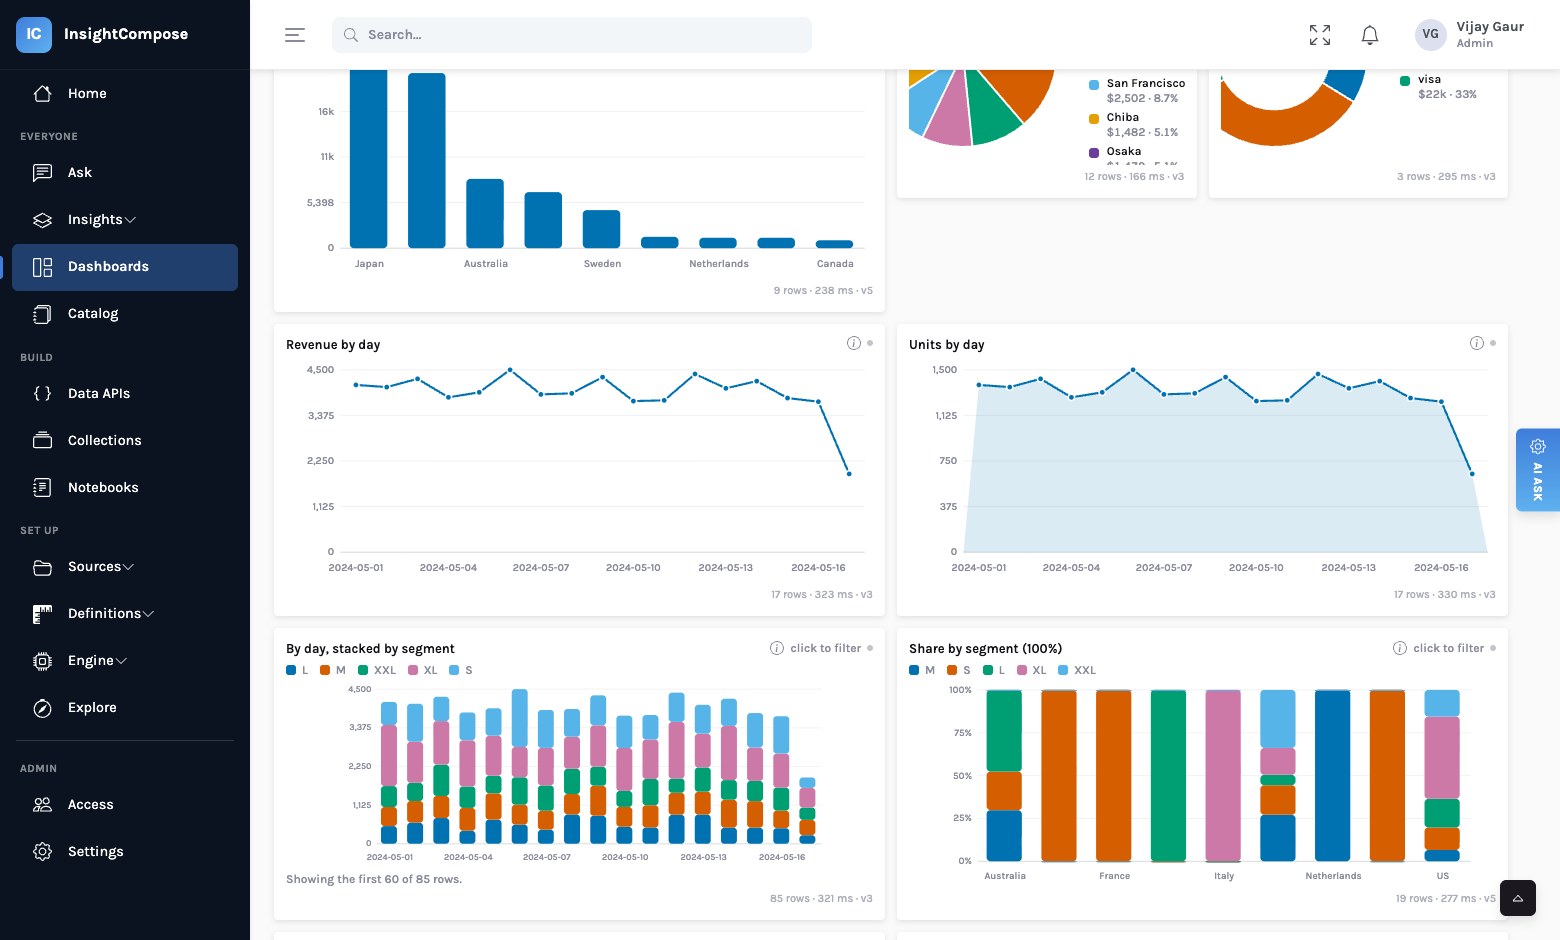Open the Ask chat icon
1560x940 pixels.
point(42,173)
